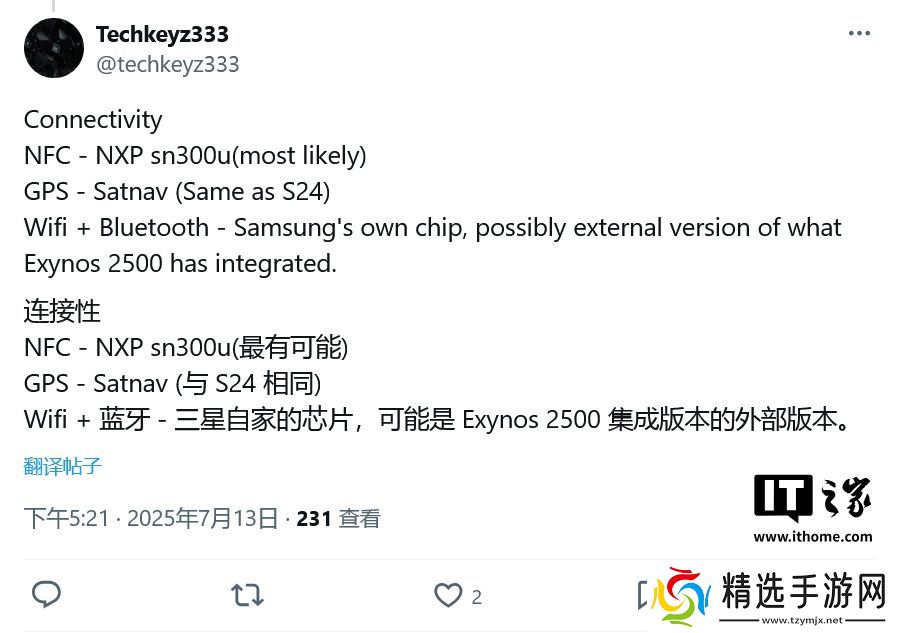Click the like count number 2
897x633 pixels.
[477, 598]
